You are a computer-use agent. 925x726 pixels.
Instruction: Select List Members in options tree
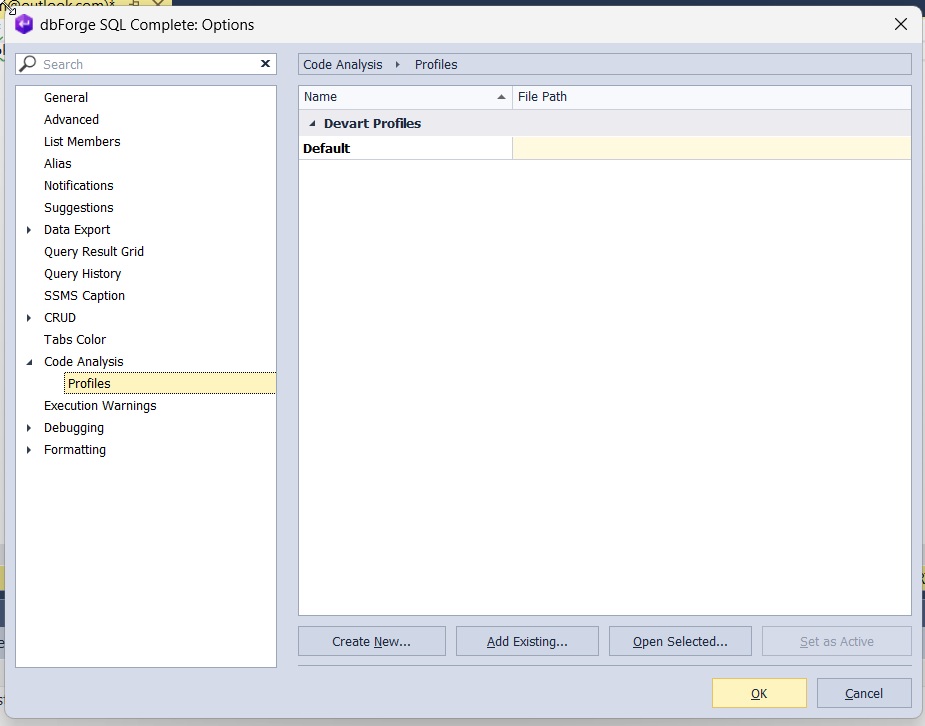point(82,142)
